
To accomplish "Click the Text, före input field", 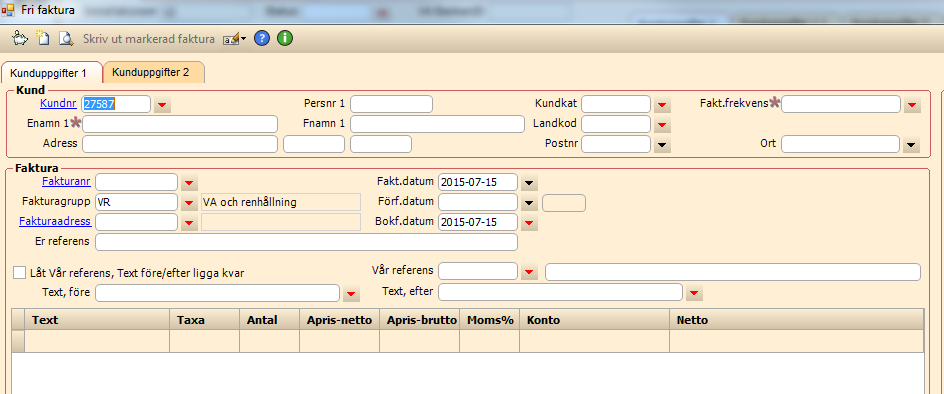I will 217,293.
